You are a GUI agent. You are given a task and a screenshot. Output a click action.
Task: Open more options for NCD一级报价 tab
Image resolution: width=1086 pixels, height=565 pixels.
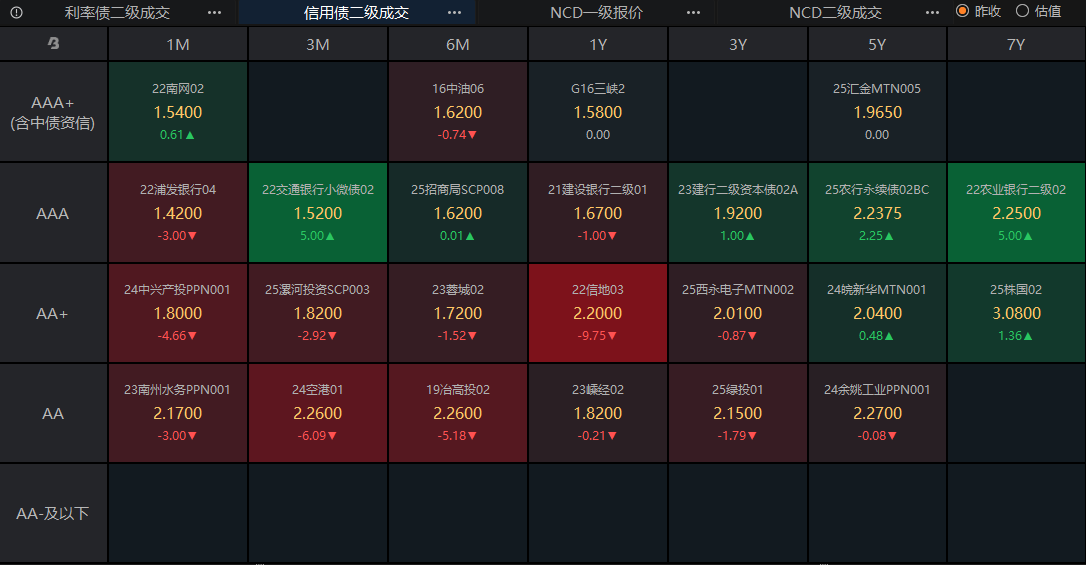pos(693,12)
